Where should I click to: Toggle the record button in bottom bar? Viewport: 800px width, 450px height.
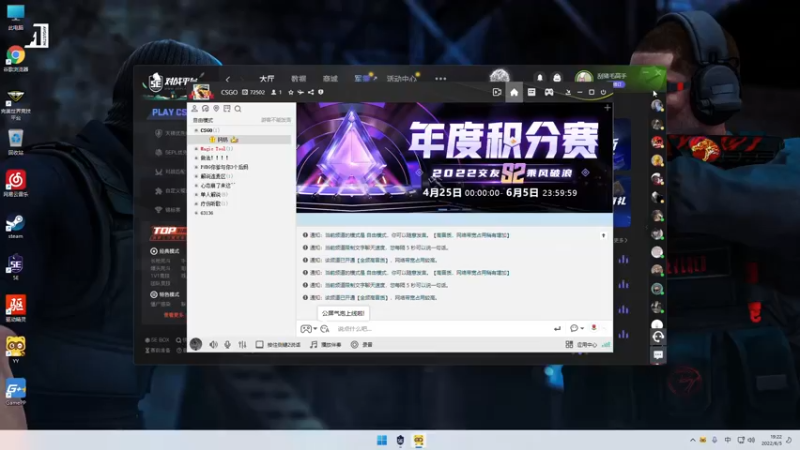click(x=361, y=344)
